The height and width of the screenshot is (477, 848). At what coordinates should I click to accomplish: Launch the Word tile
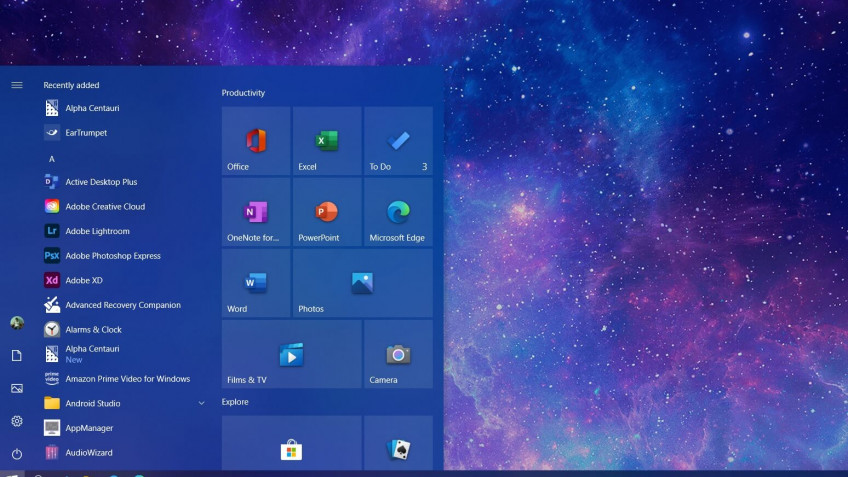click(x=256, y=283)
